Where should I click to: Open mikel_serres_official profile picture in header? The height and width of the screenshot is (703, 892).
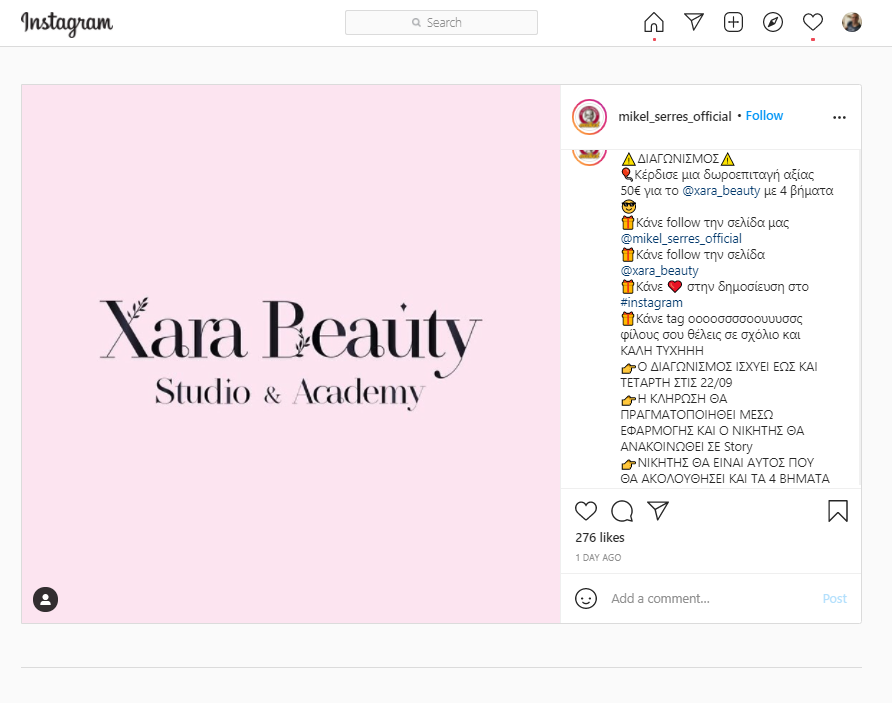click(x=589, y=117)
